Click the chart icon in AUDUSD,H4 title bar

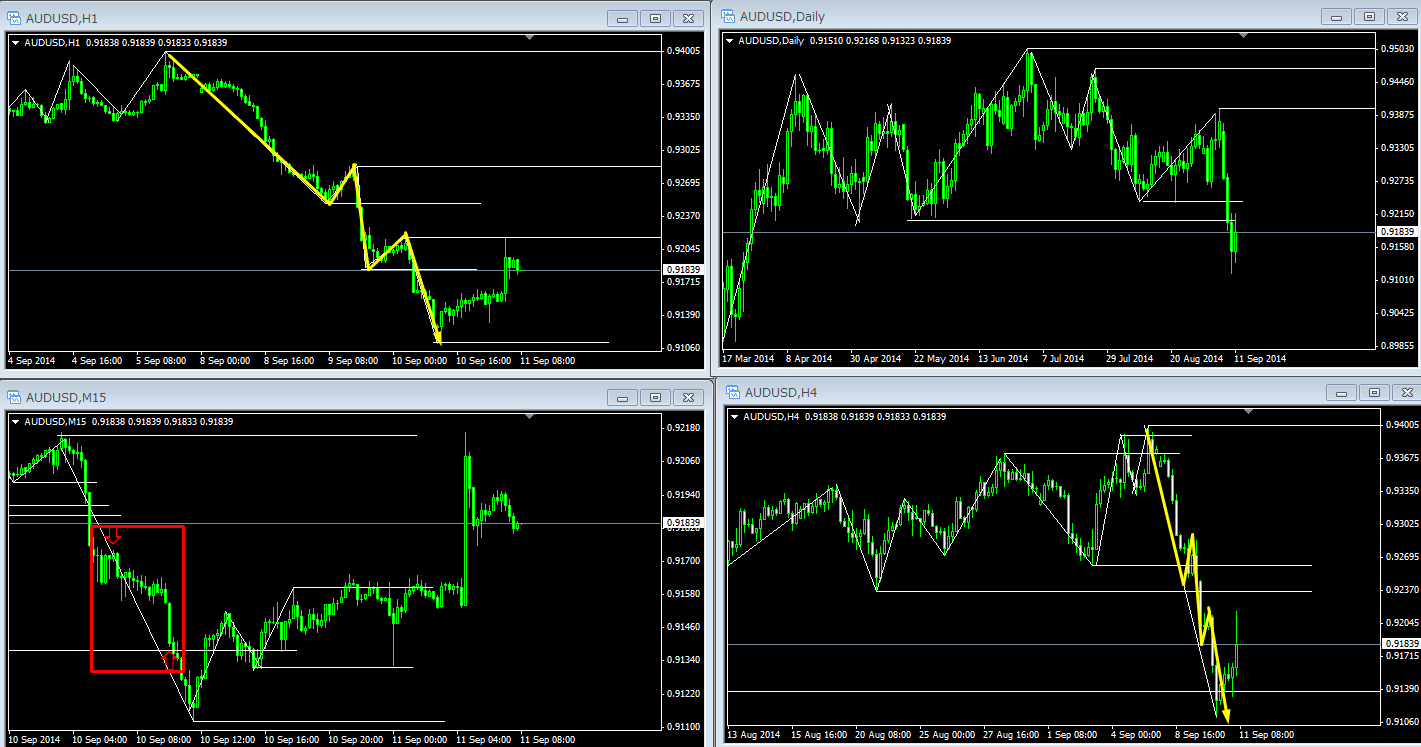click(732, 392)
